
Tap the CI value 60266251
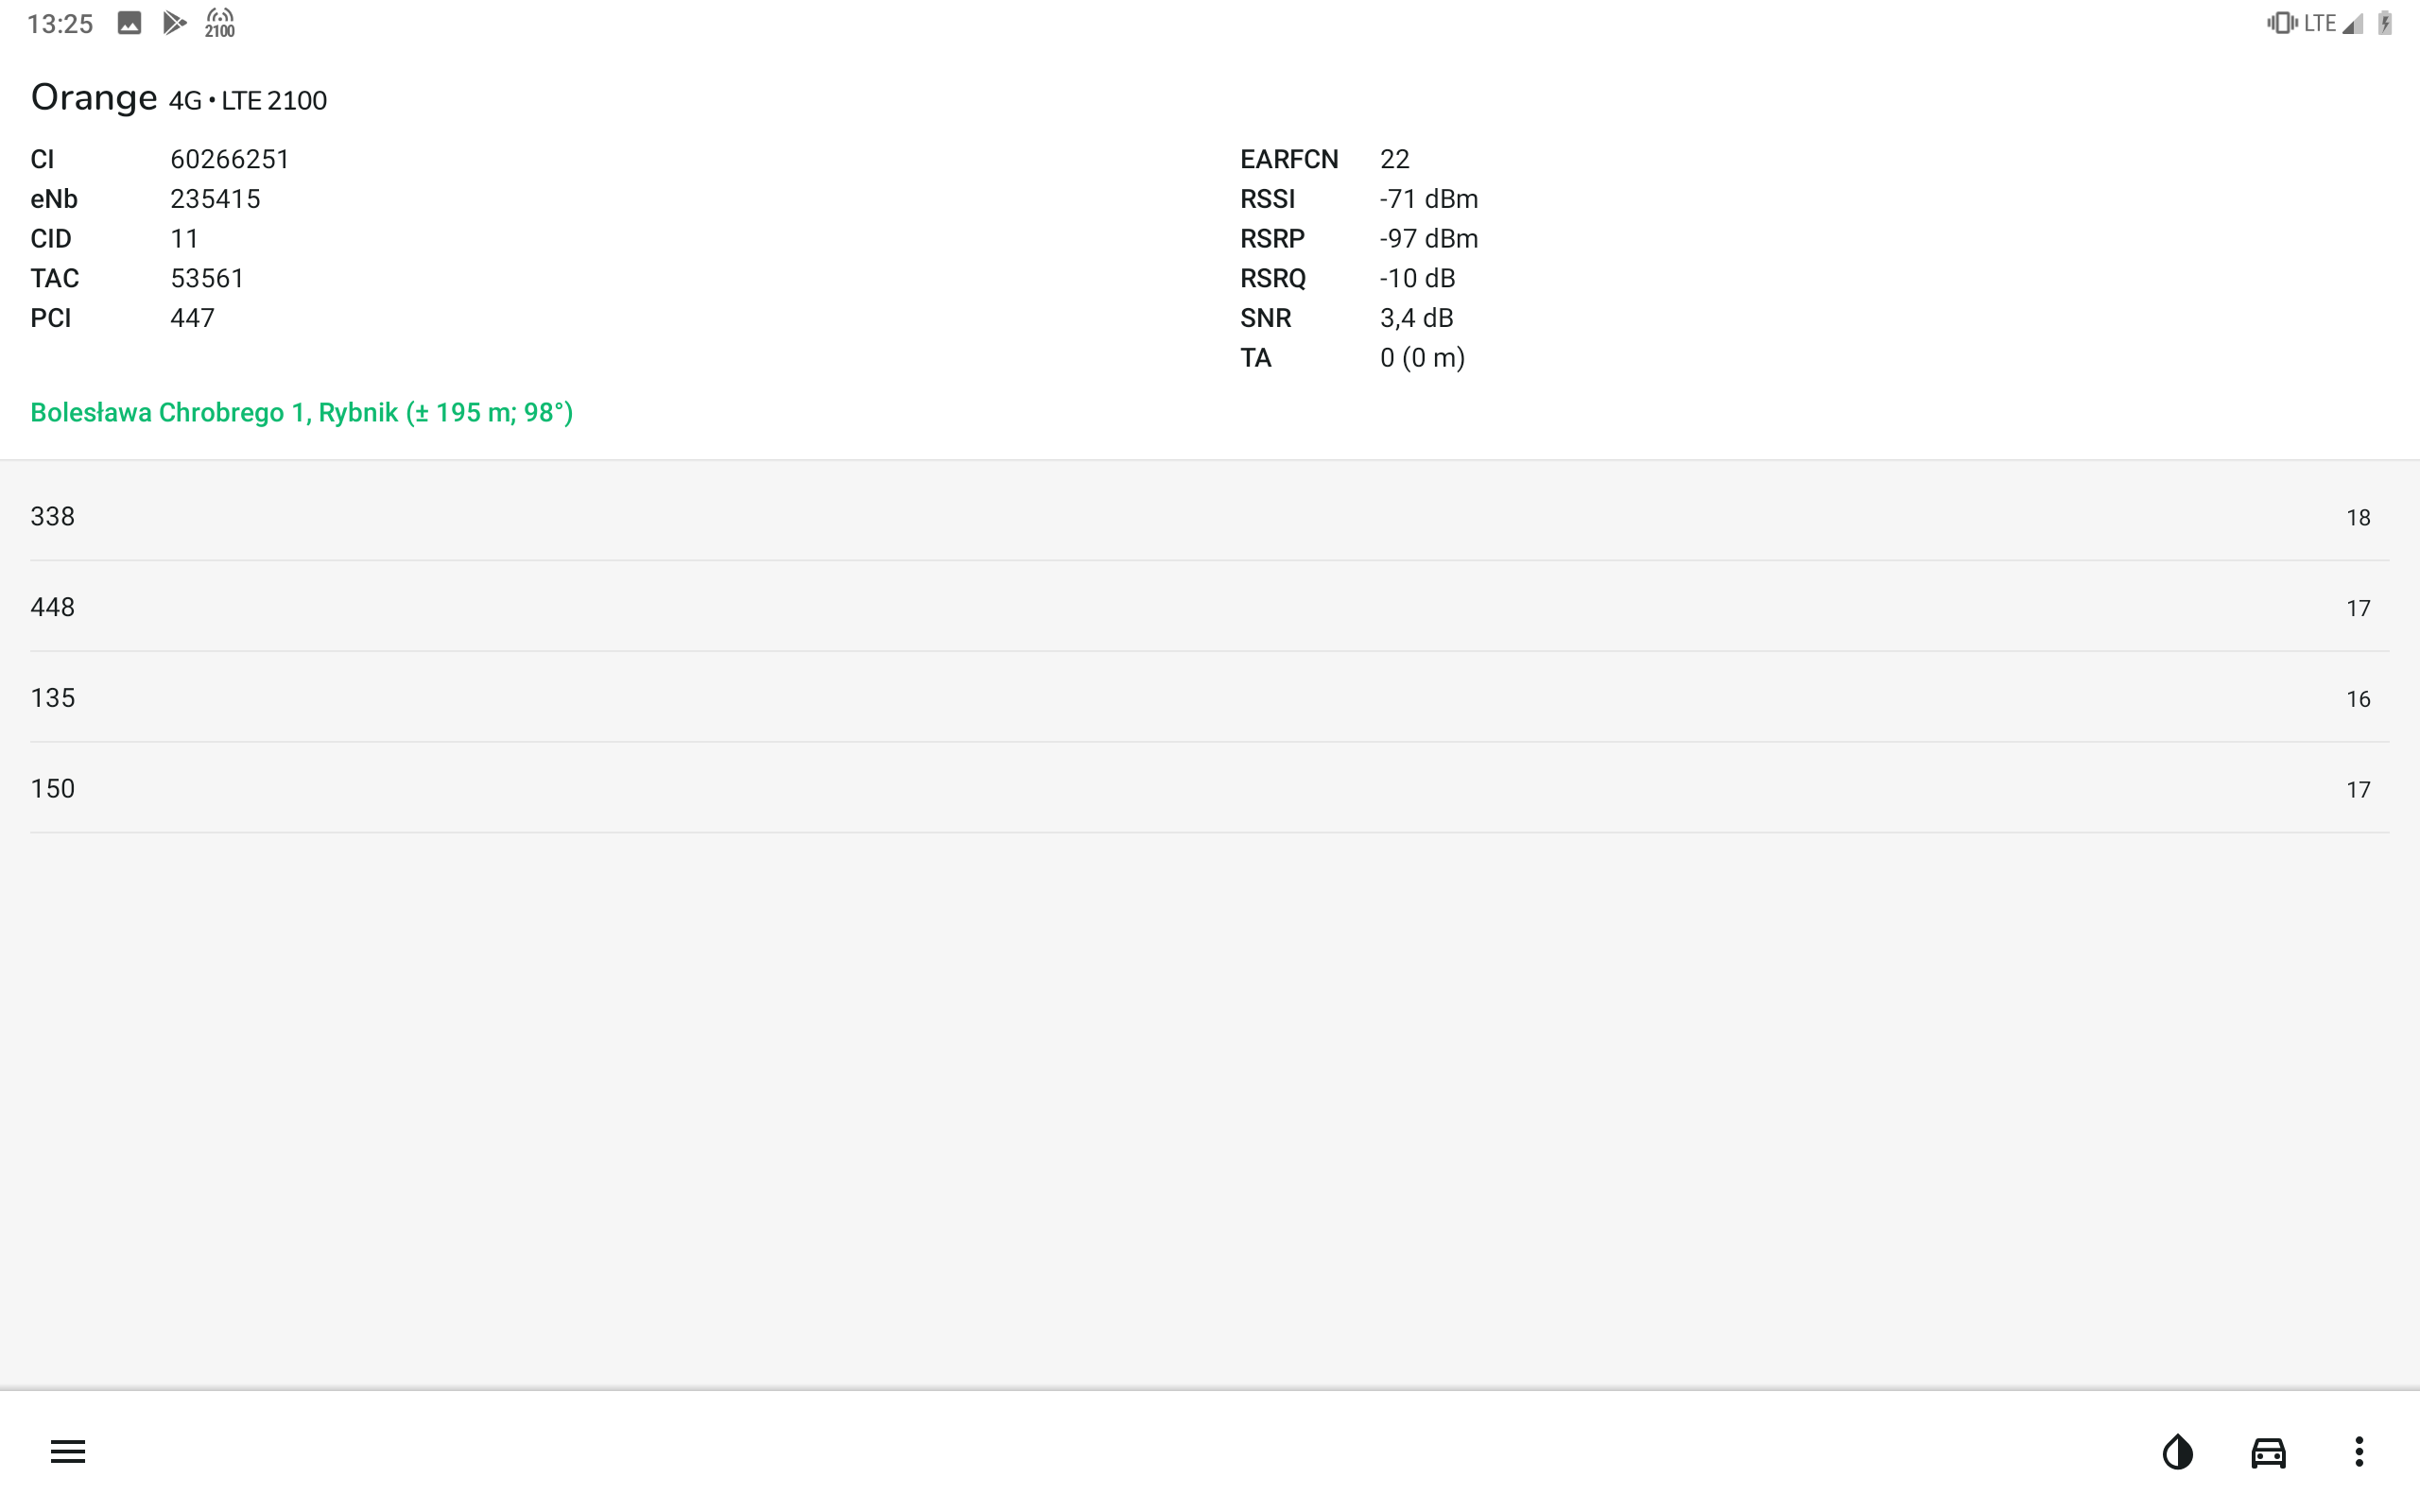click(230, 159)
